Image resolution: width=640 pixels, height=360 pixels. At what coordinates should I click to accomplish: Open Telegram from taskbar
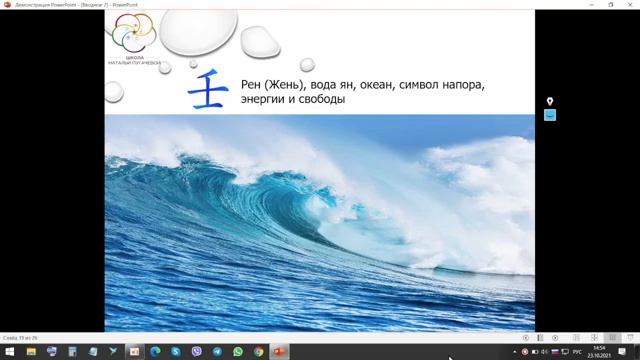[x=217, y=351]
